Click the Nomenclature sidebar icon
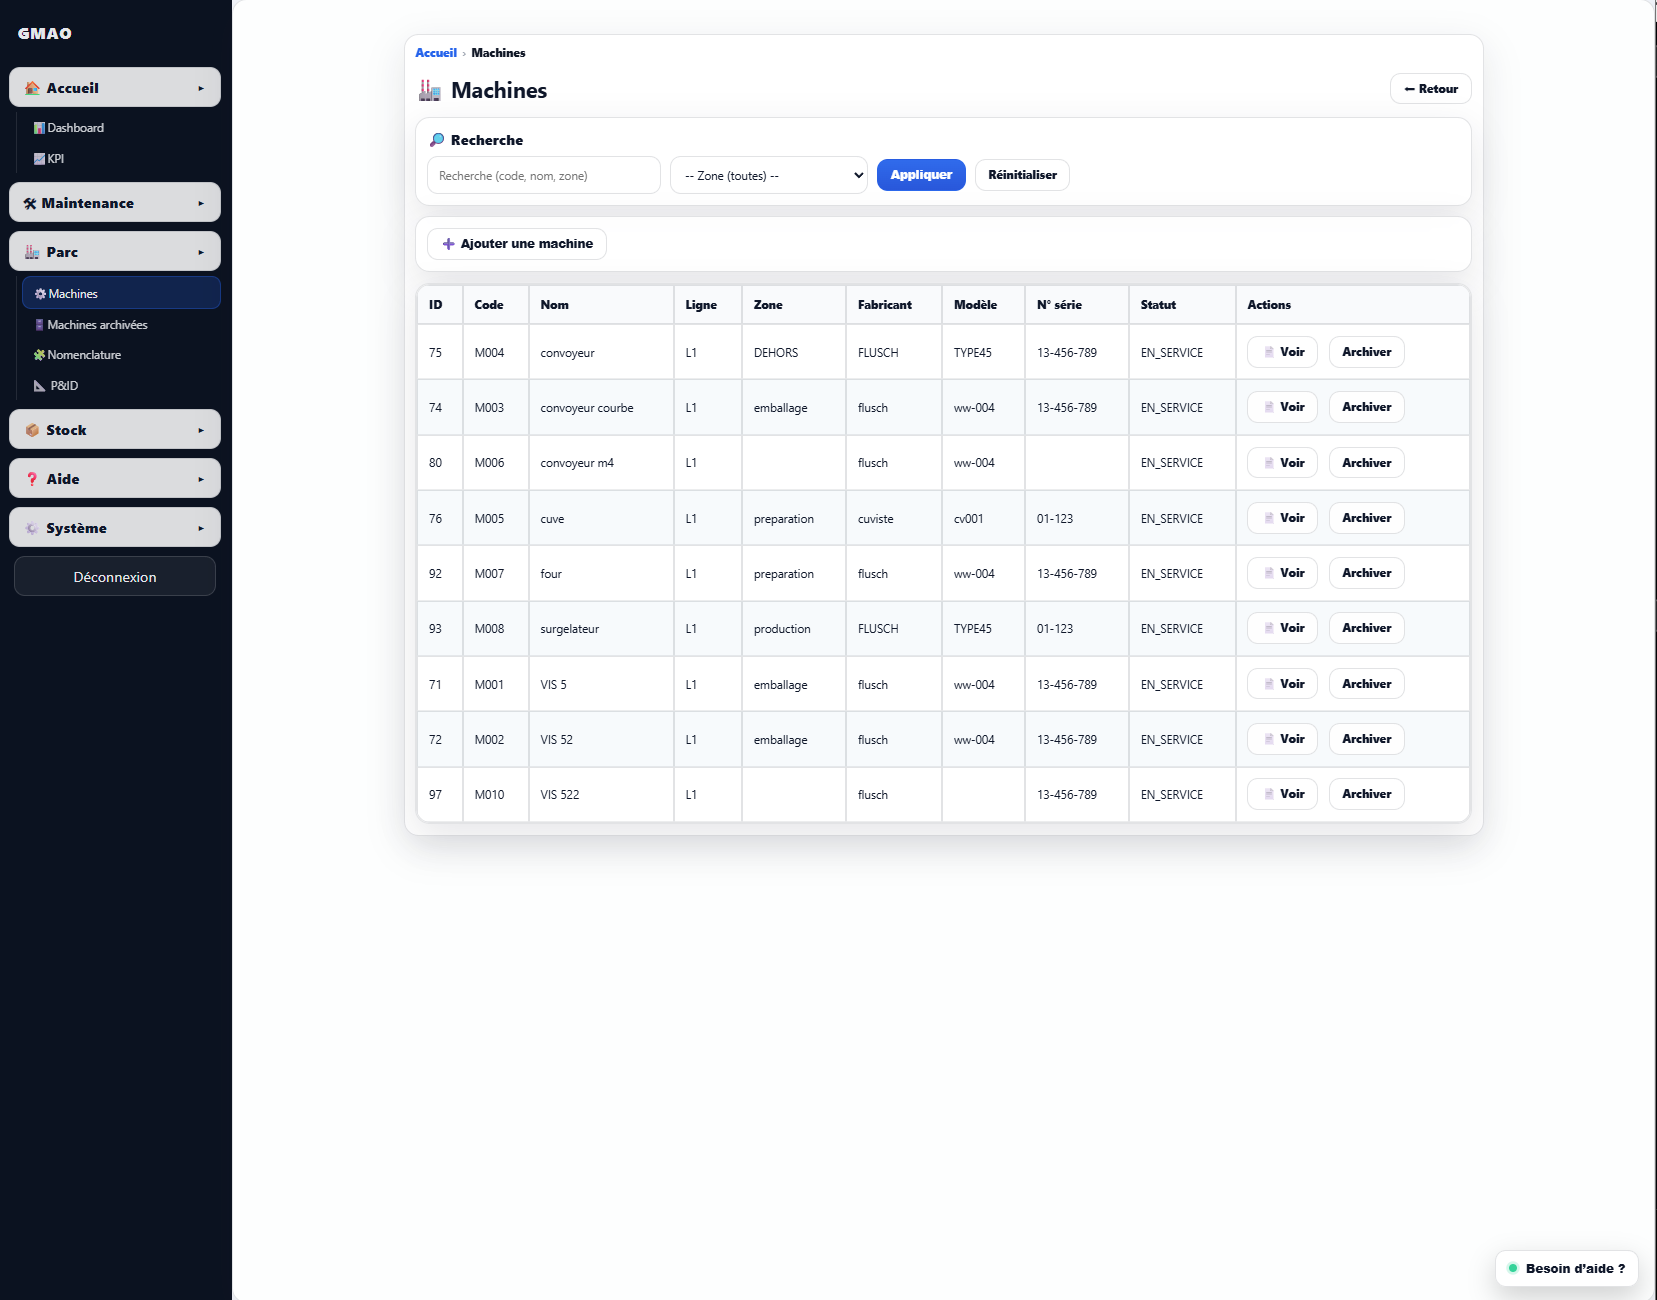The image size is (1657, 1300). tap(39, 355)
